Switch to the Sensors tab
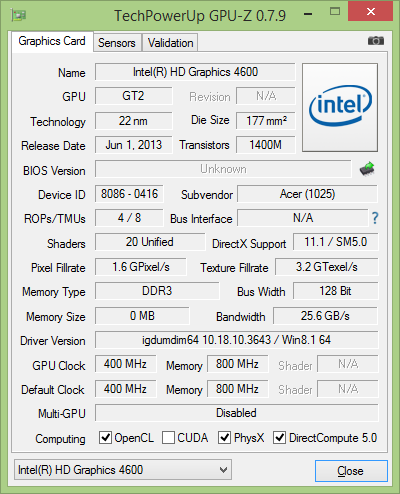 coord(117,43)
